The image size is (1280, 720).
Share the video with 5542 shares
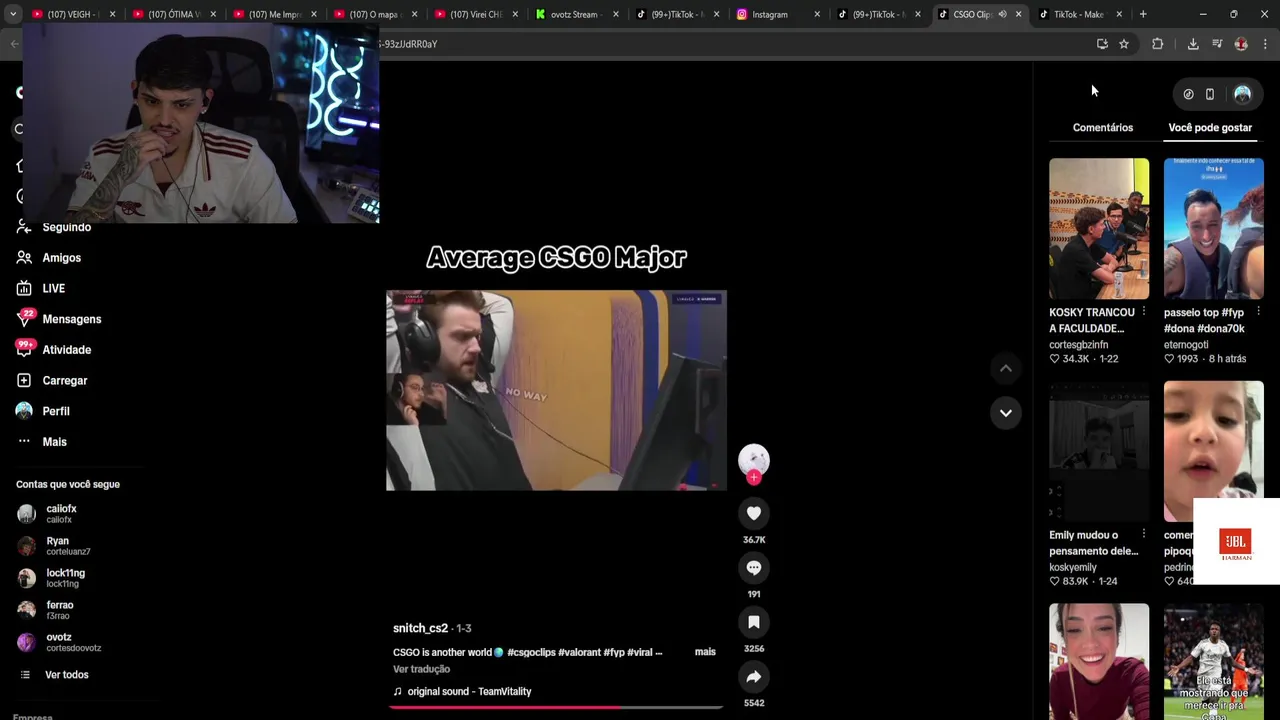pyautogui.click(x=754, y=677)
